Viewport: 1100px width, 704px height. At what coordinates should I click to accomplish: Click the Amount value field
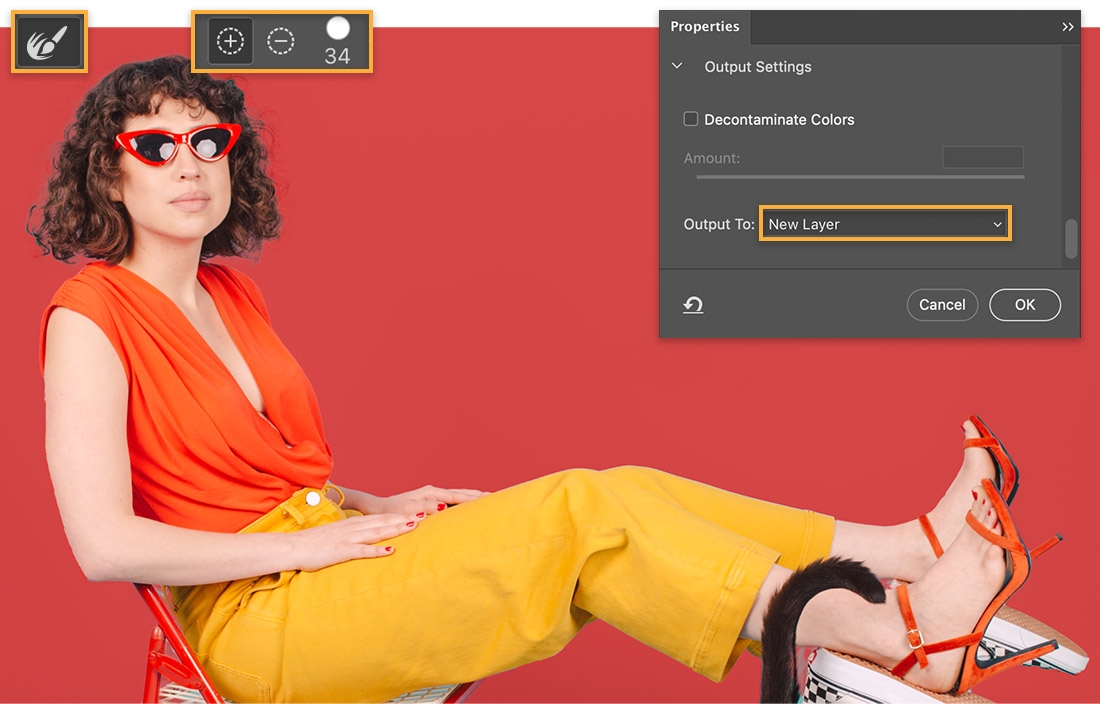point(983,157)
